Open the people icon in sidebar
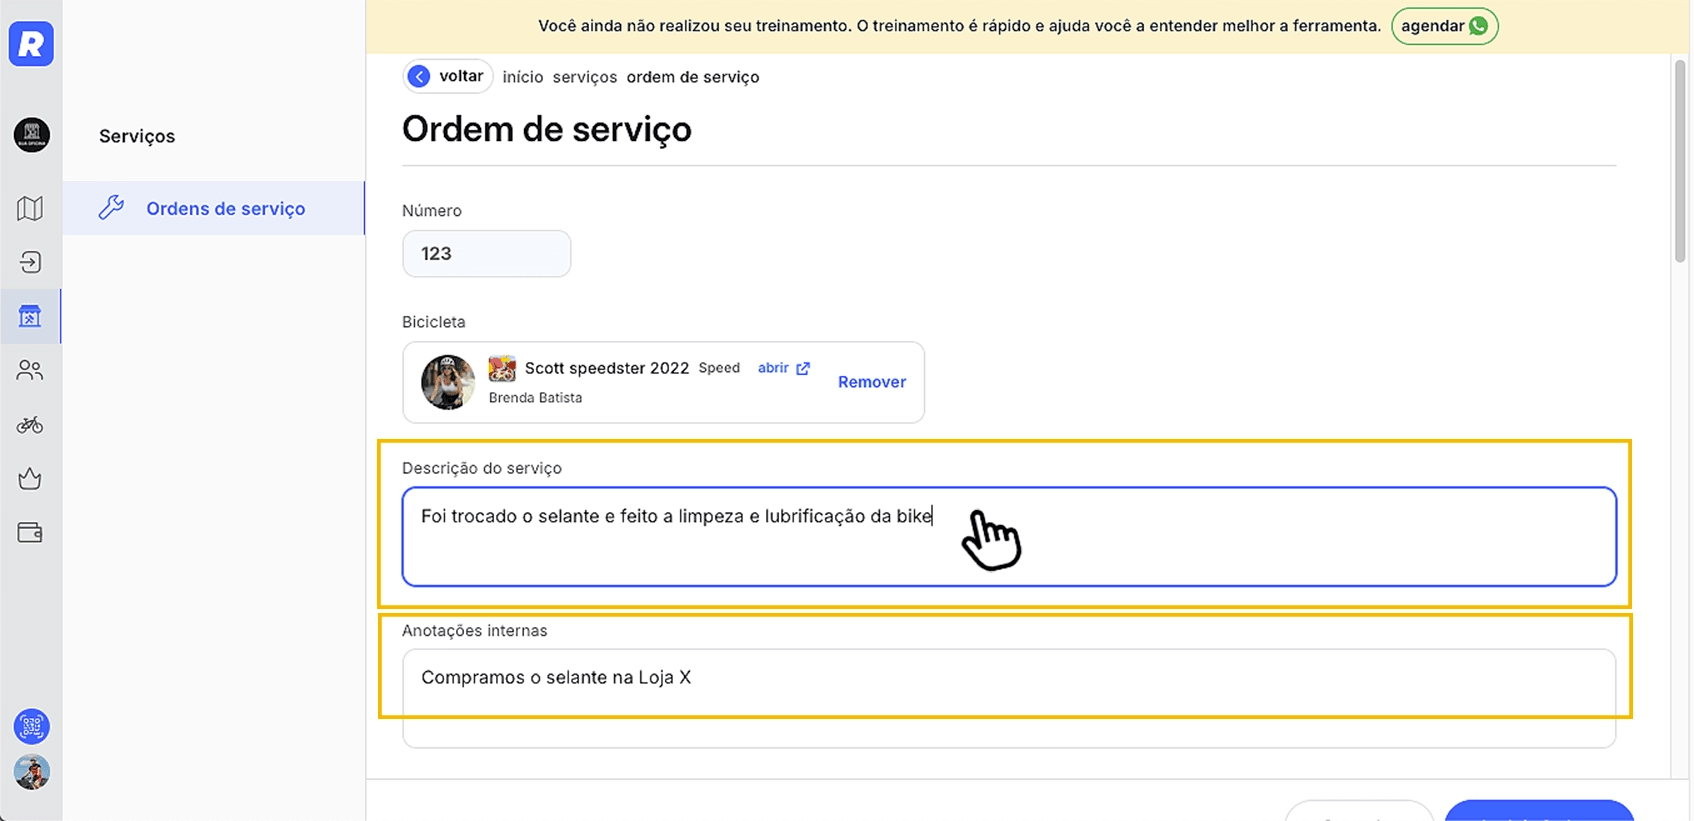Viewport: 1694px width, 821px height. pyautogui.click(x=30, y=370)
